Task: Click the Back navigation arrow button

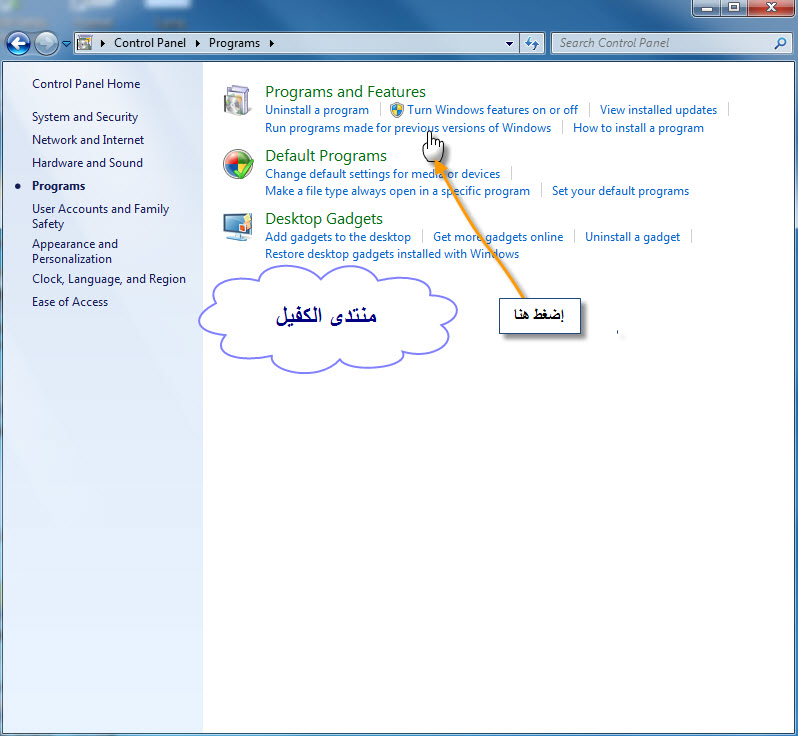Action: 18,43
